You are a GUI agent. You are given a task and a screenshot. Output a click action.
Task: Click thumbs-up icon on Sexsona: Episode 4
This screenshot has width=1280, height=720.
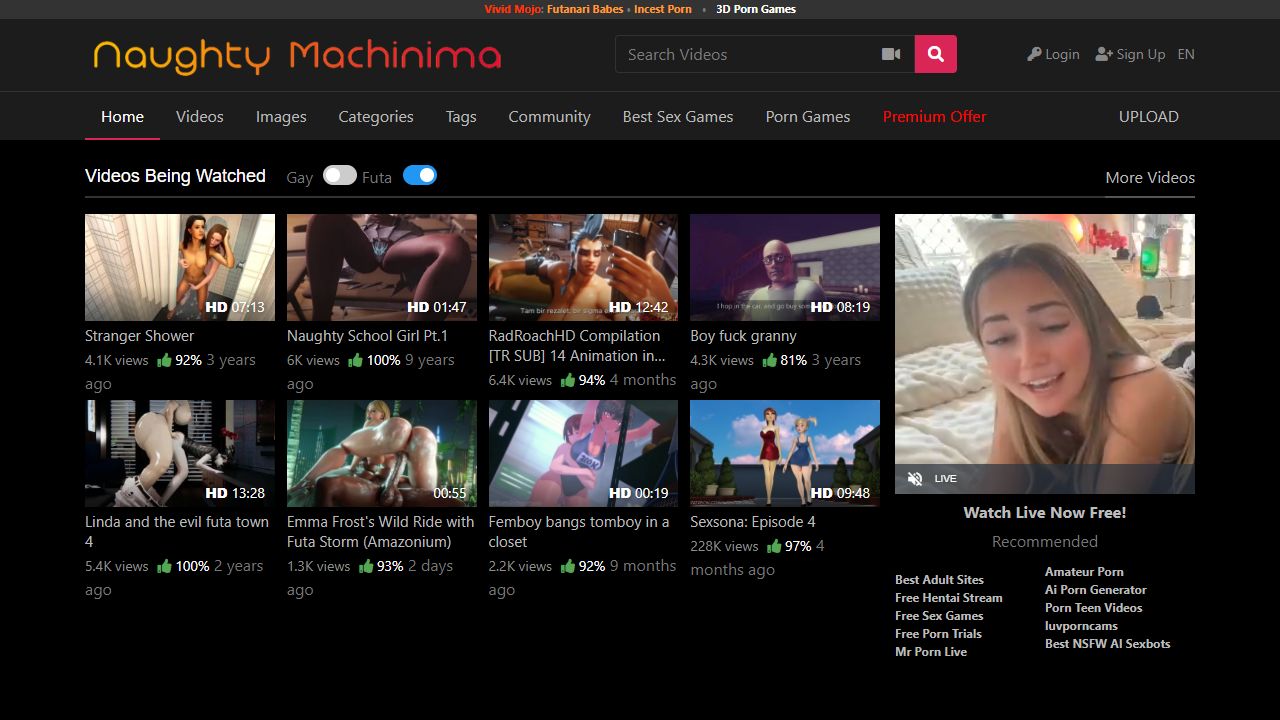point(774,546)
